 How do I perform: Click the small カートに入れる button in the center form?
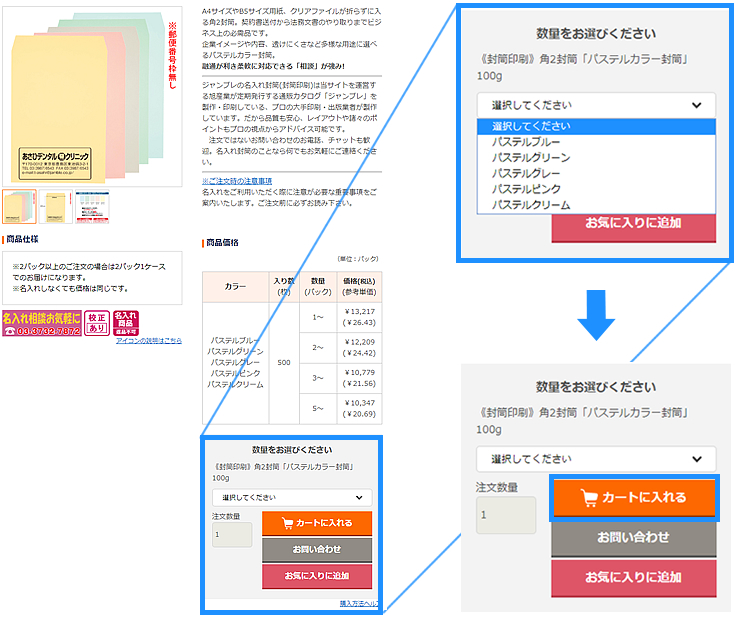coord(317,523)
